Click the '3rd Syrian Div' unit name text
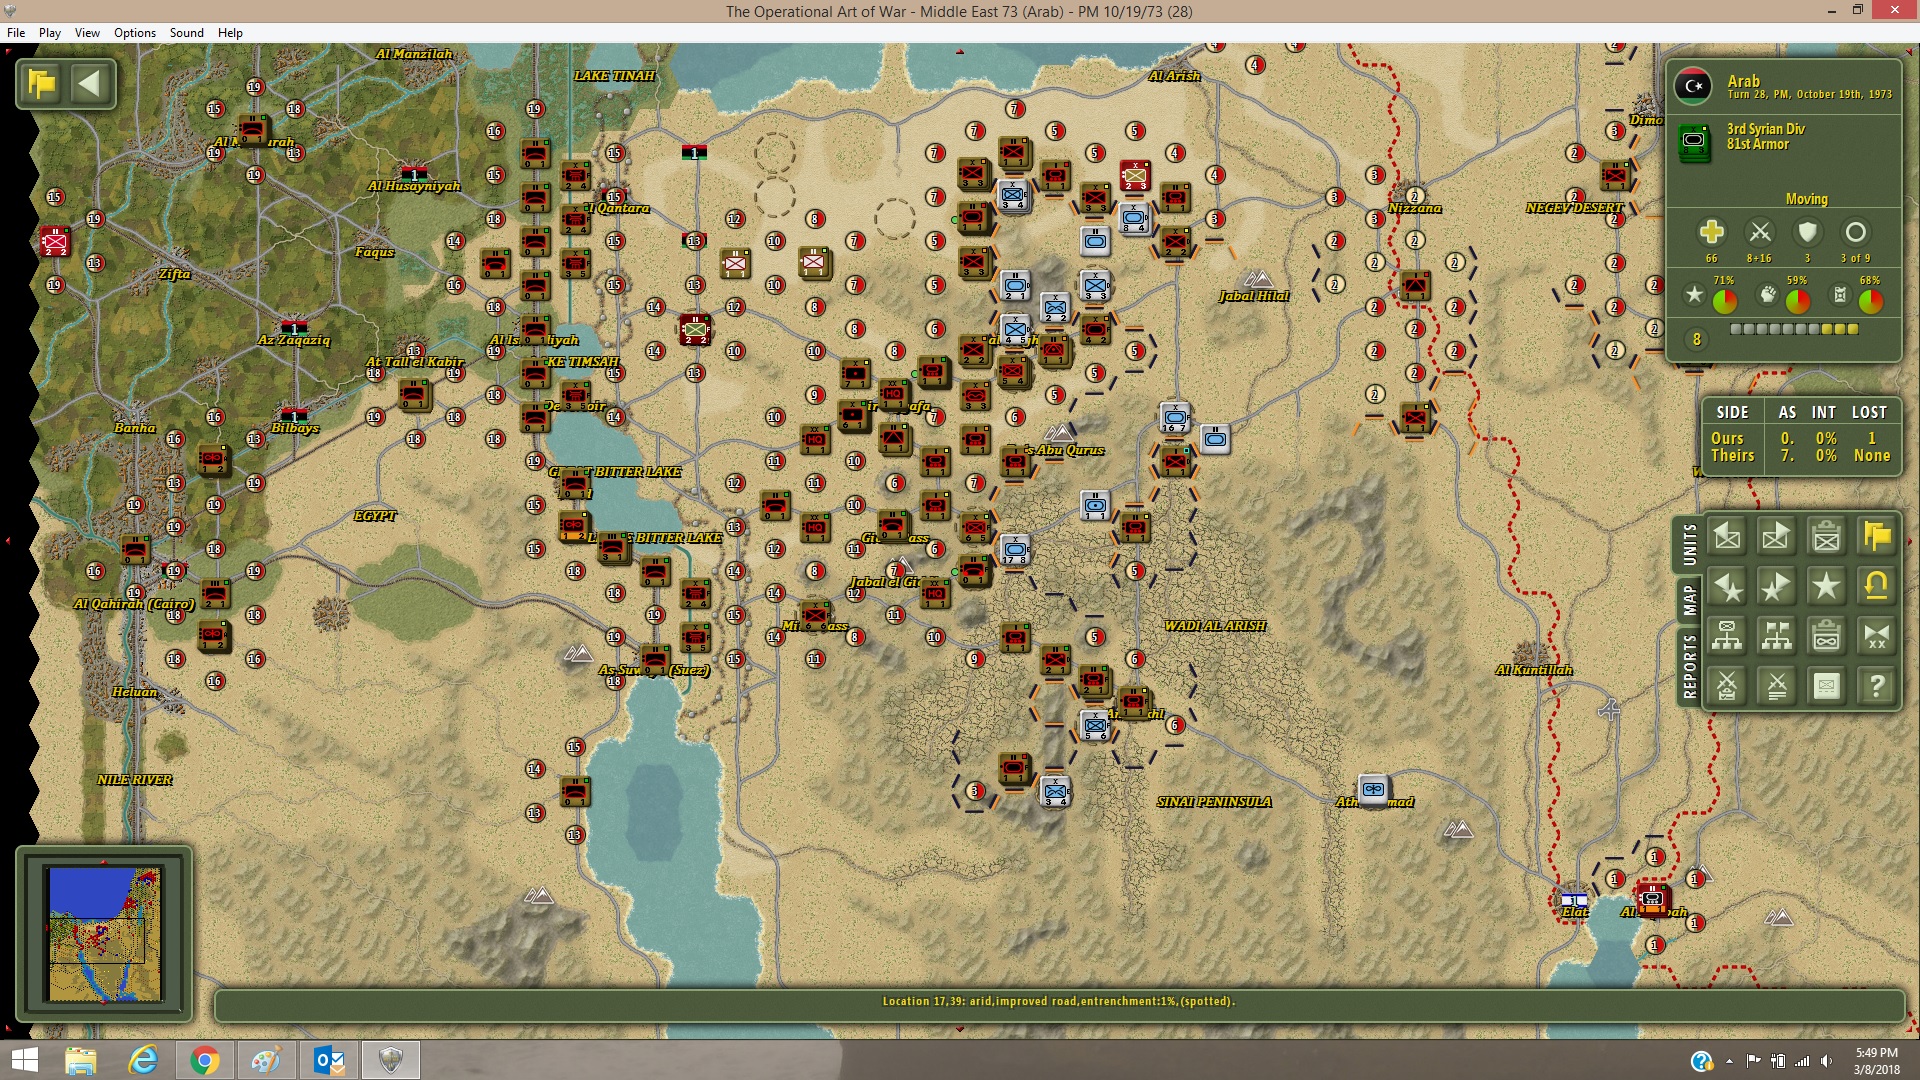The height and width of the screenshot is (1080, 1920). [x=1765, y=129]
